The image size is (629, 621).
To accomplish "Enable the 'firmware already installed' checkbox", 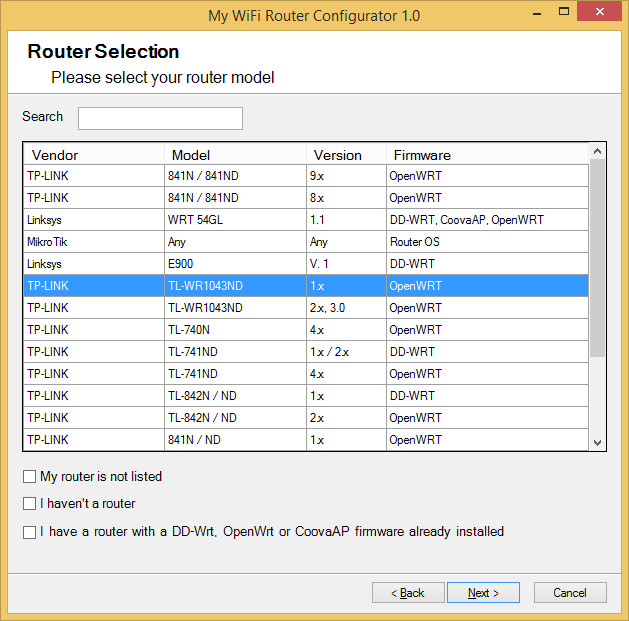I will [x=29, y=532].
